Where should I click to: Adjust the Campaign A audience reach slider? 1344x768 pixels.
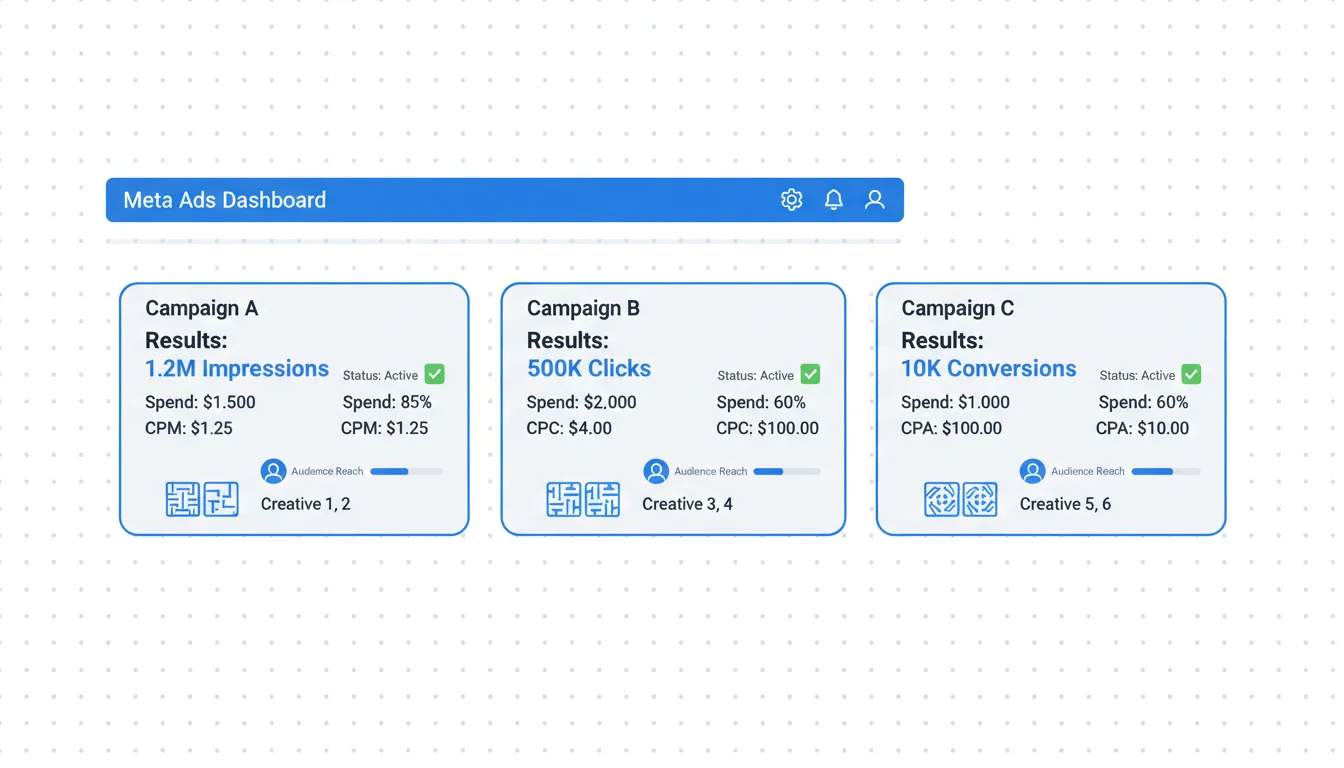[x=406, y=471]
